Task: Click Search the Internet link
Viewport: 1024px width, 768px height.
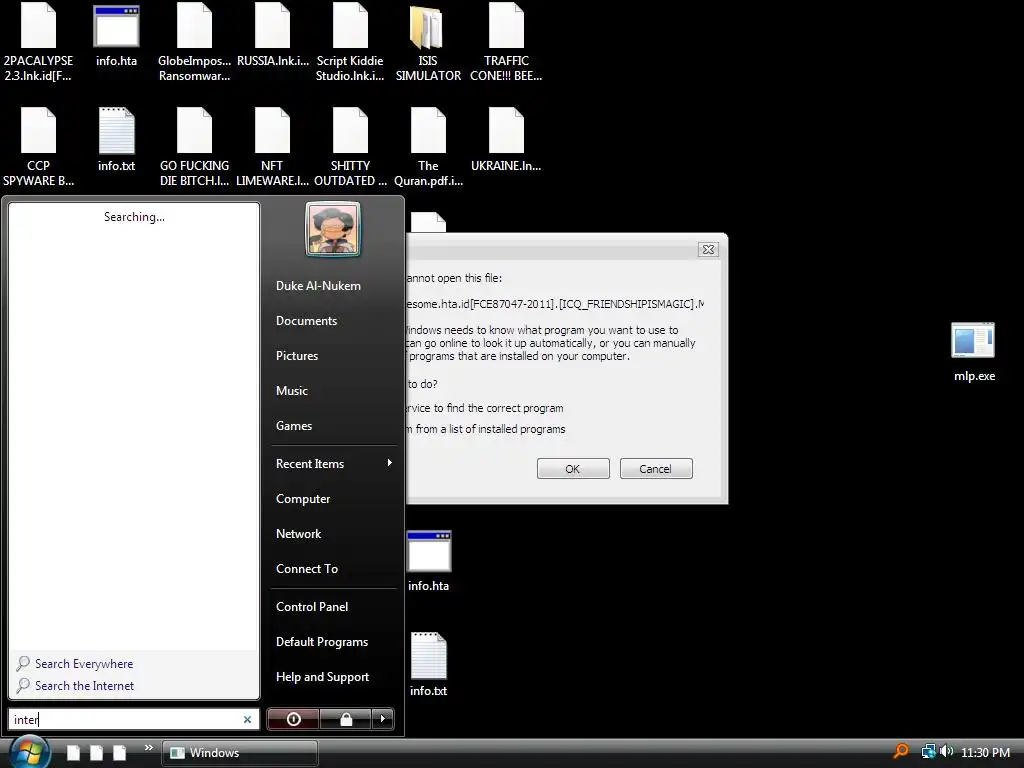Action: 84,686
